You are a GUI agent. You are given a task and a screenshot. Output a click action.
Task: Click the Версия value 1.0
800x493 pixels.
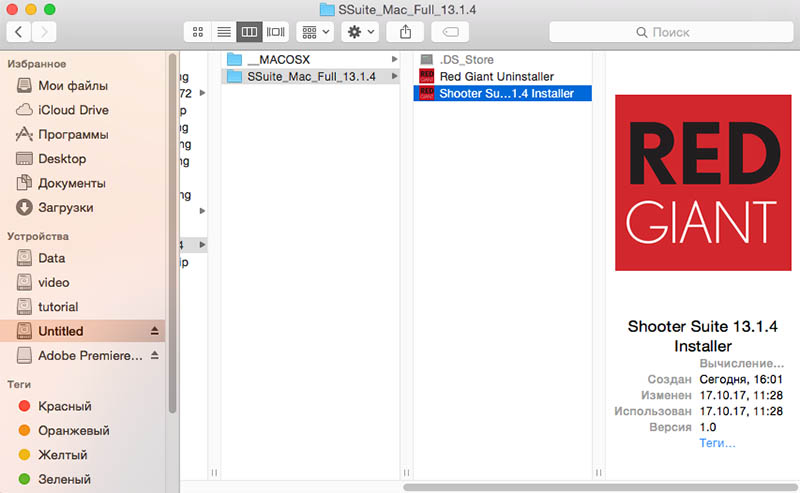point(708,427)
